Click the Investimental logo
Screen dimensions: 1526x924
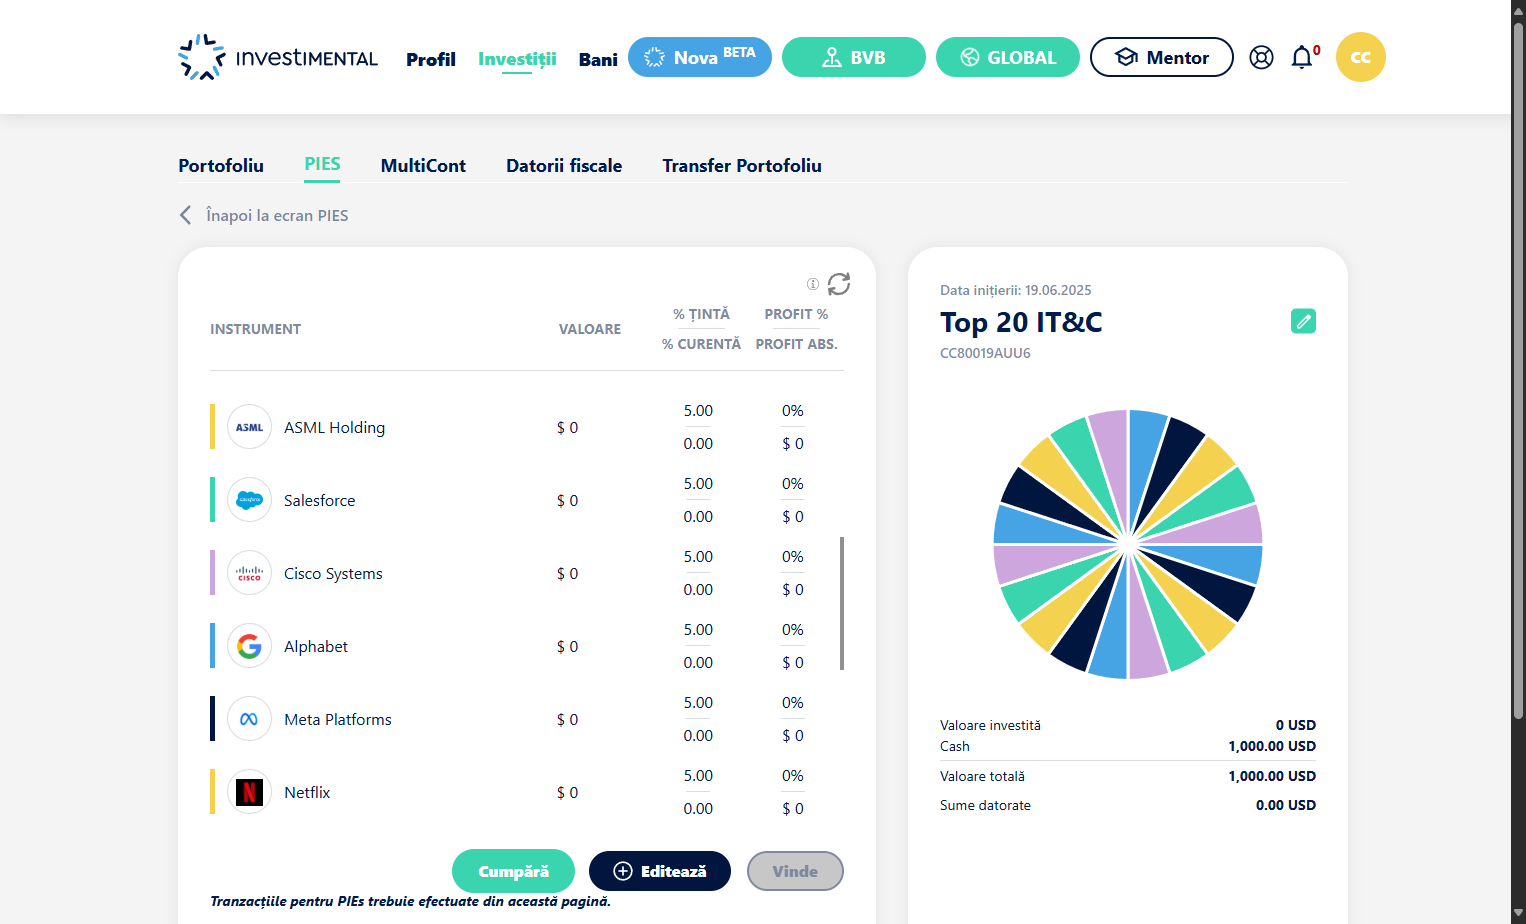click(278, 57)
